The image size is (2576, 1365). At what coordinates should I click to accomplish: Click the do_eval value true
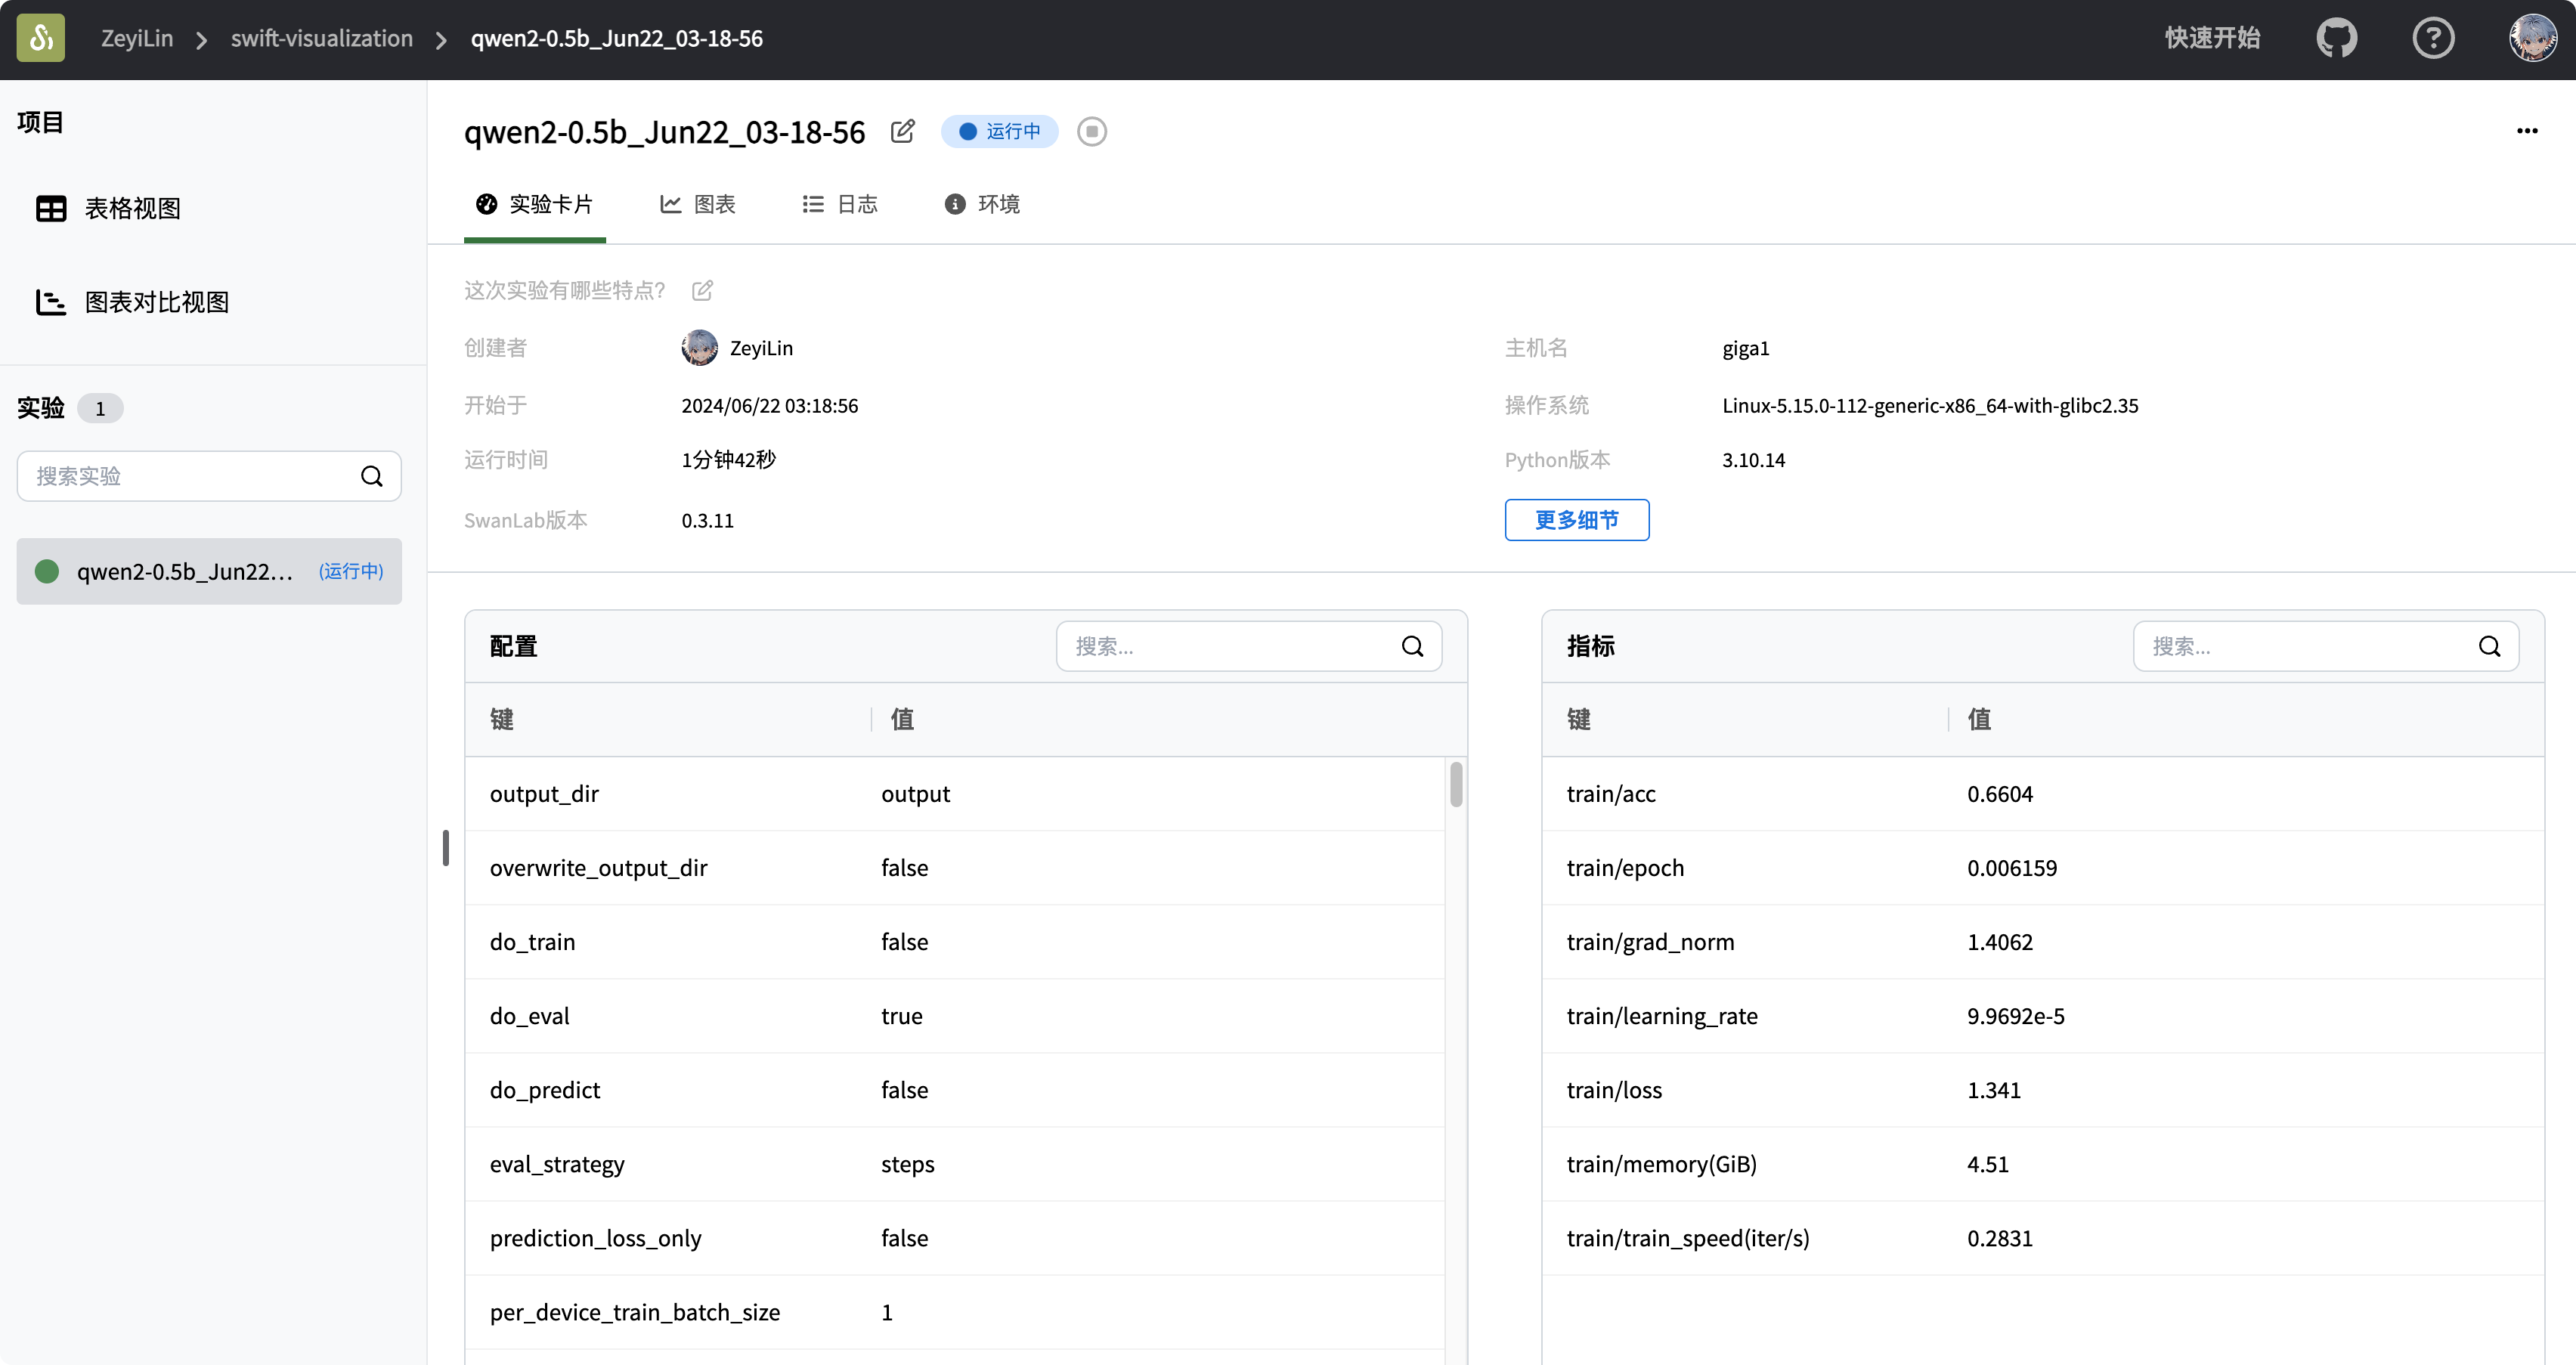(x=902, y=1016)
